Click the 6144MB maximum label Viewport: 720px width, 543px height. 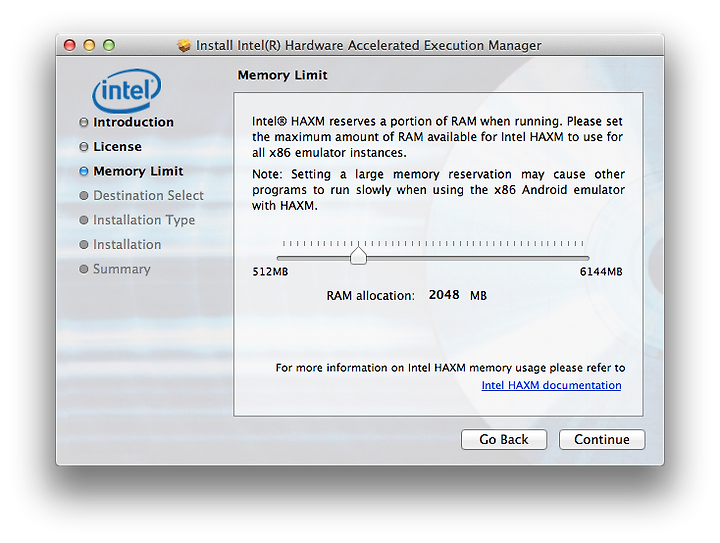(601, 272)
